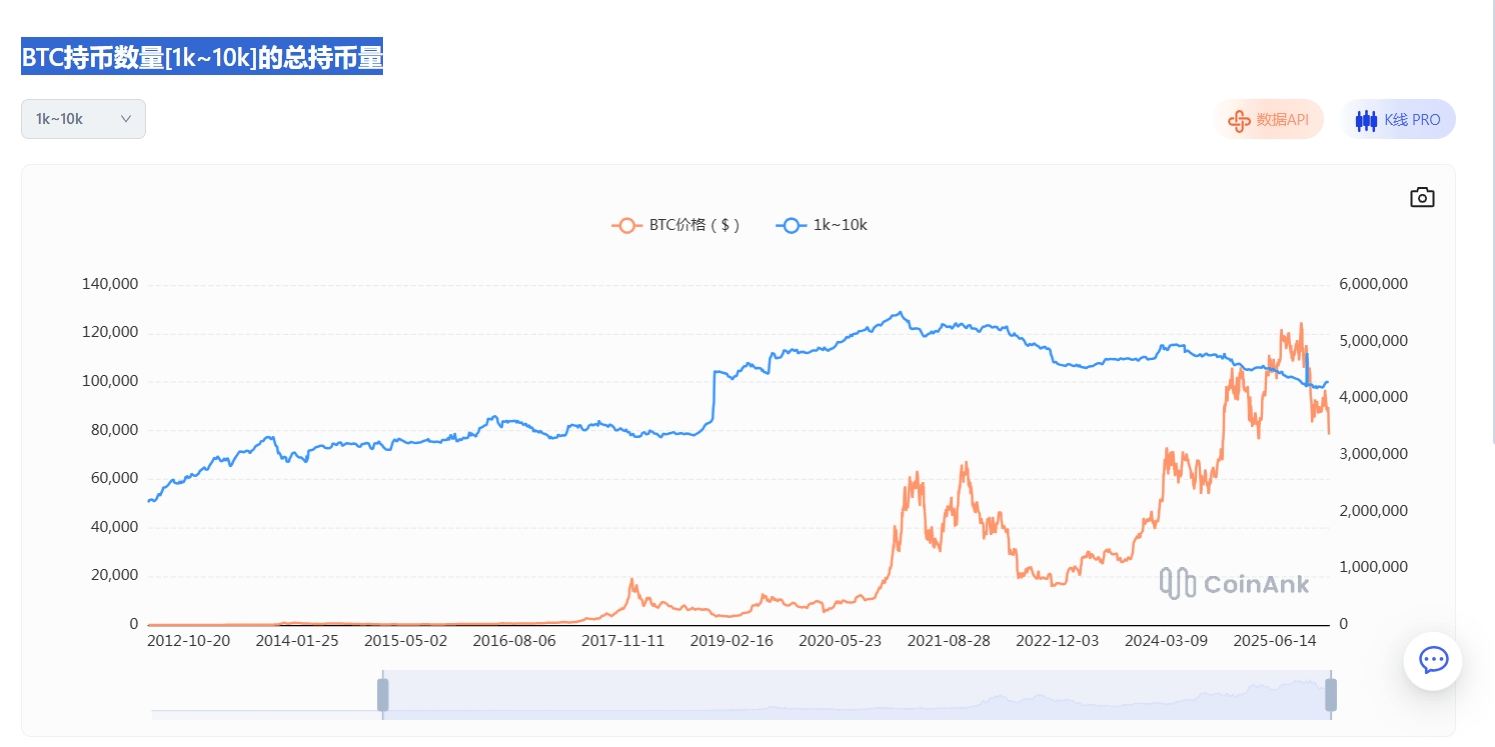The height and width of the screenshot is (747, 1495).
Task: Click the 2021-08-28 date axis label
Action: [948, 641]
